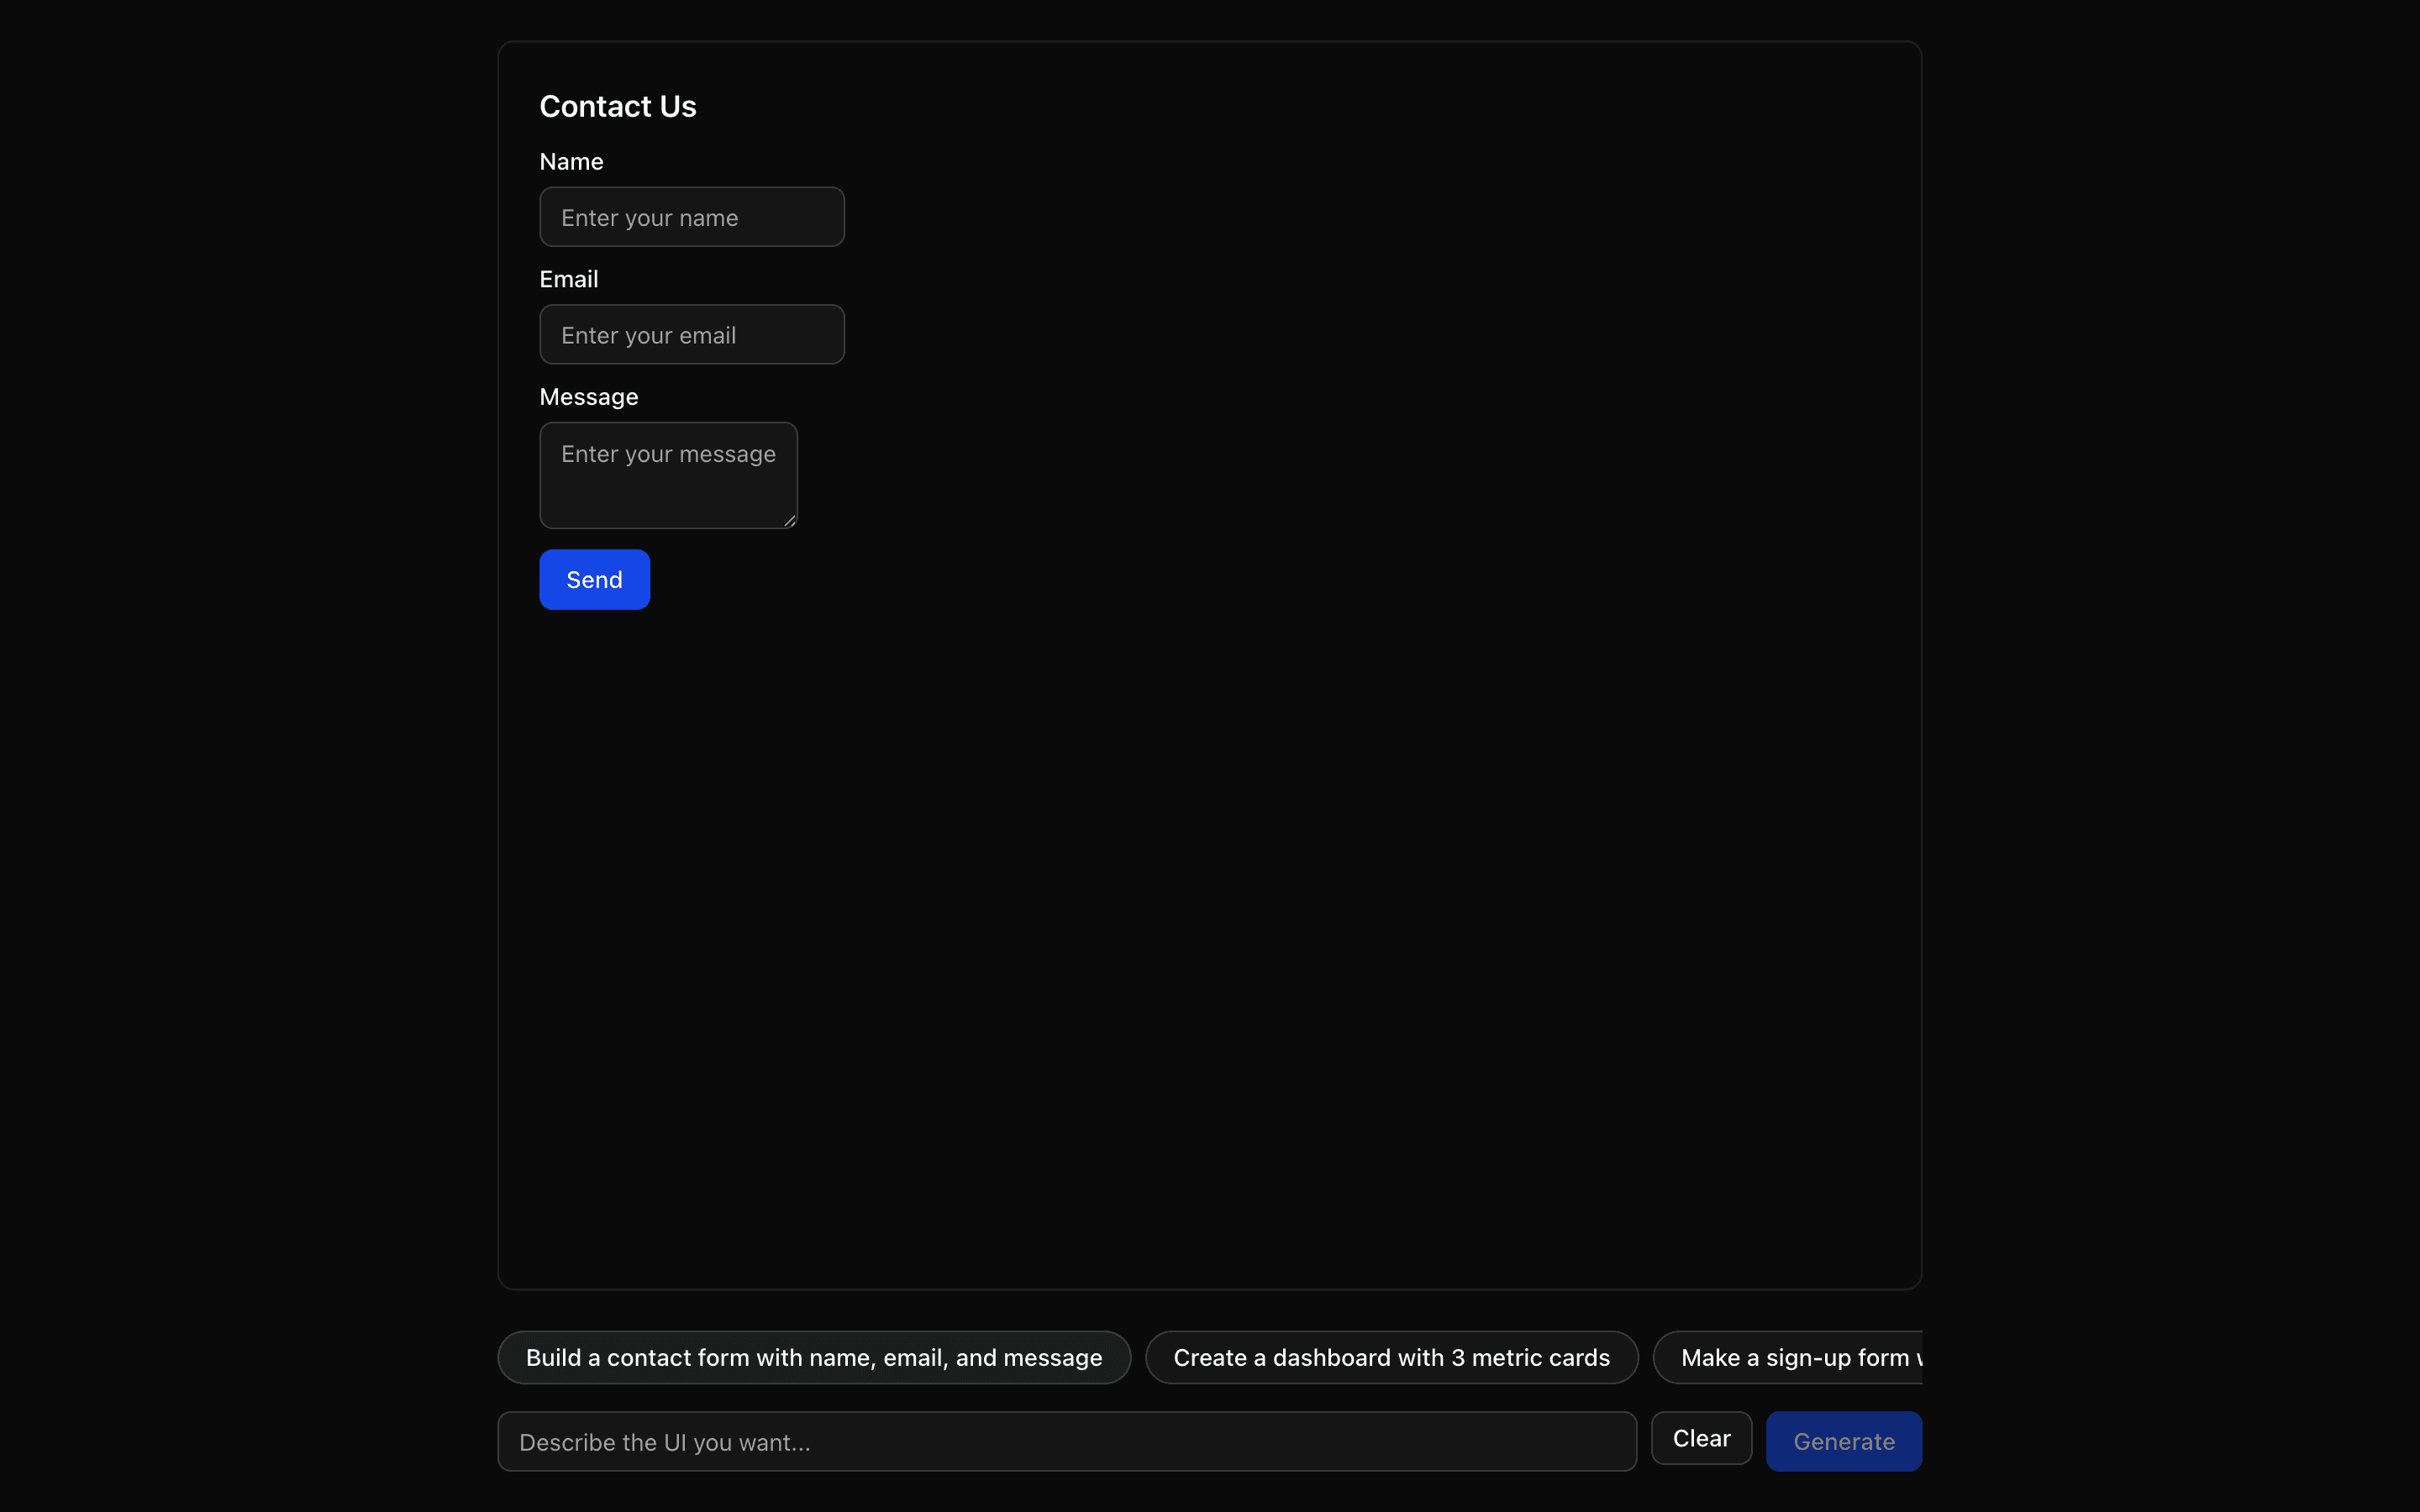The image size is (2420, 1512).
Task: Select the 'Build a contact form with name, email, and message' suggestion
Action: click(813, 1357)
